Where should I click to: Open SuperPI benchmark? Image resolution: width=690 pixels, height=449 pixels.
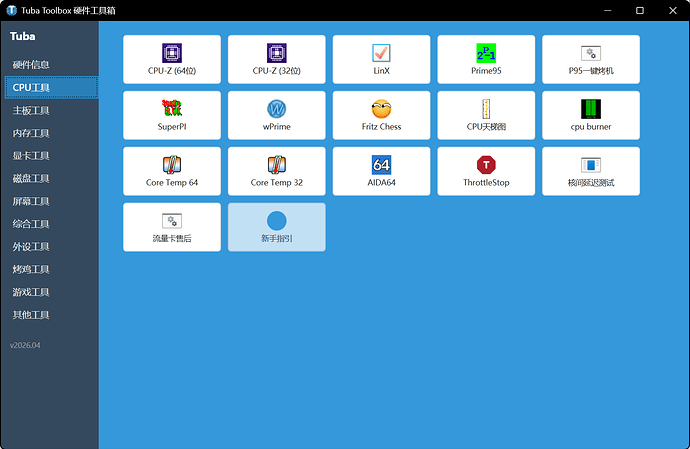coord(172,115)
